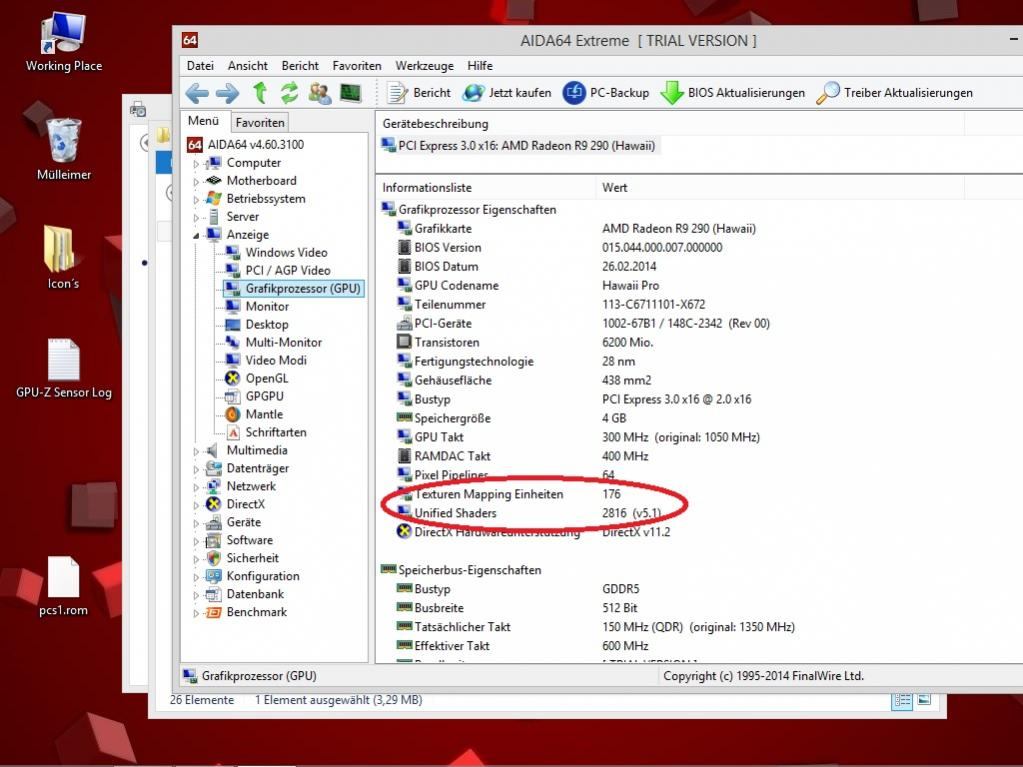The image size is (1023, 767).
Task: Click the forward arrow toolbar icon
Action: [227, 93]
